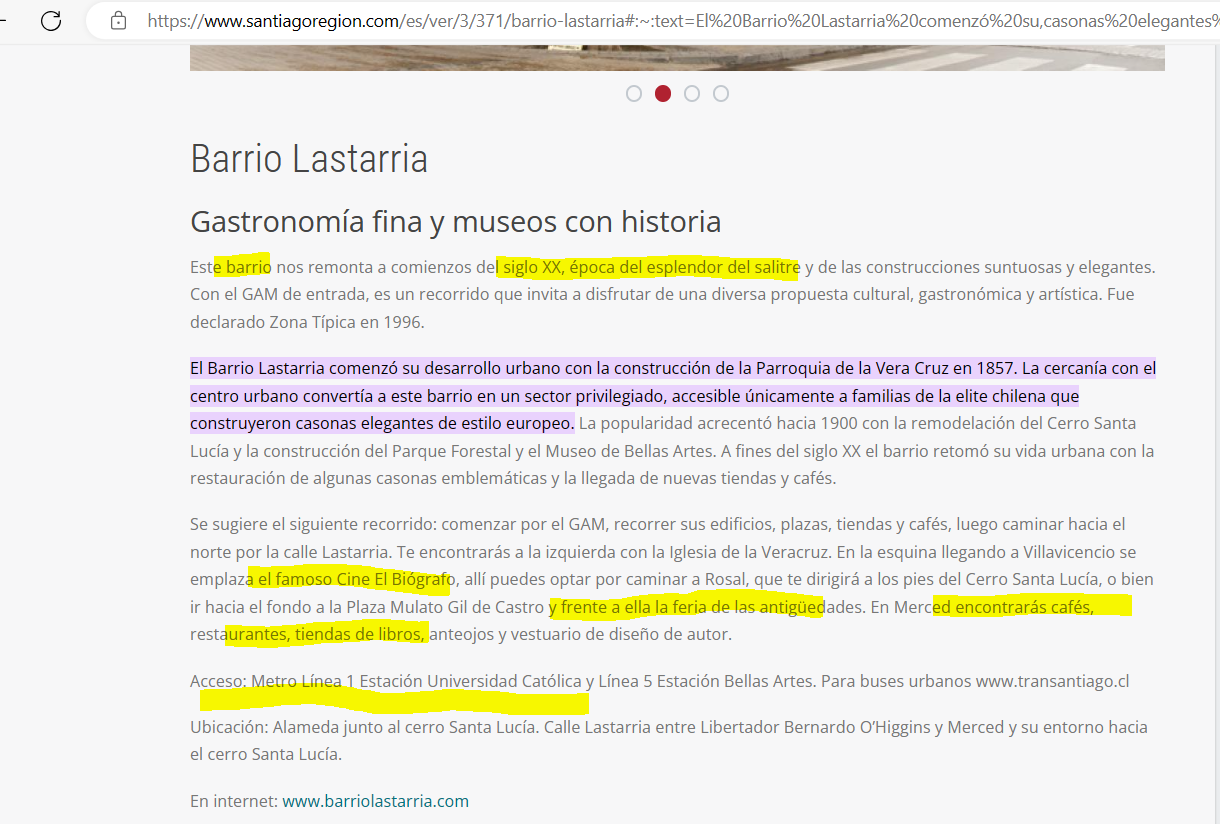This screenshot has height=824, width=1220.
Task: Click highlighted text 'encontrarás cafés'
Action: tap(1025, 607)
